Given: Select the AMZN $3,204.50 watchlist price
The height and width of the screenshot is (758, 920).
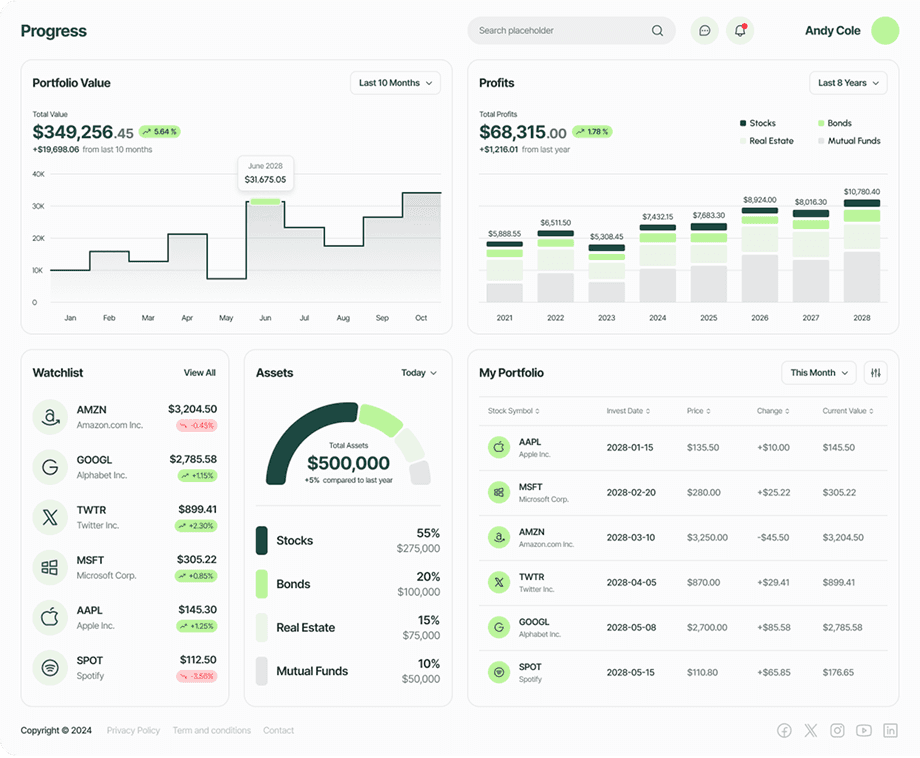Looking at the screenshot, I should pyautogui.click(x=192, y=409).
